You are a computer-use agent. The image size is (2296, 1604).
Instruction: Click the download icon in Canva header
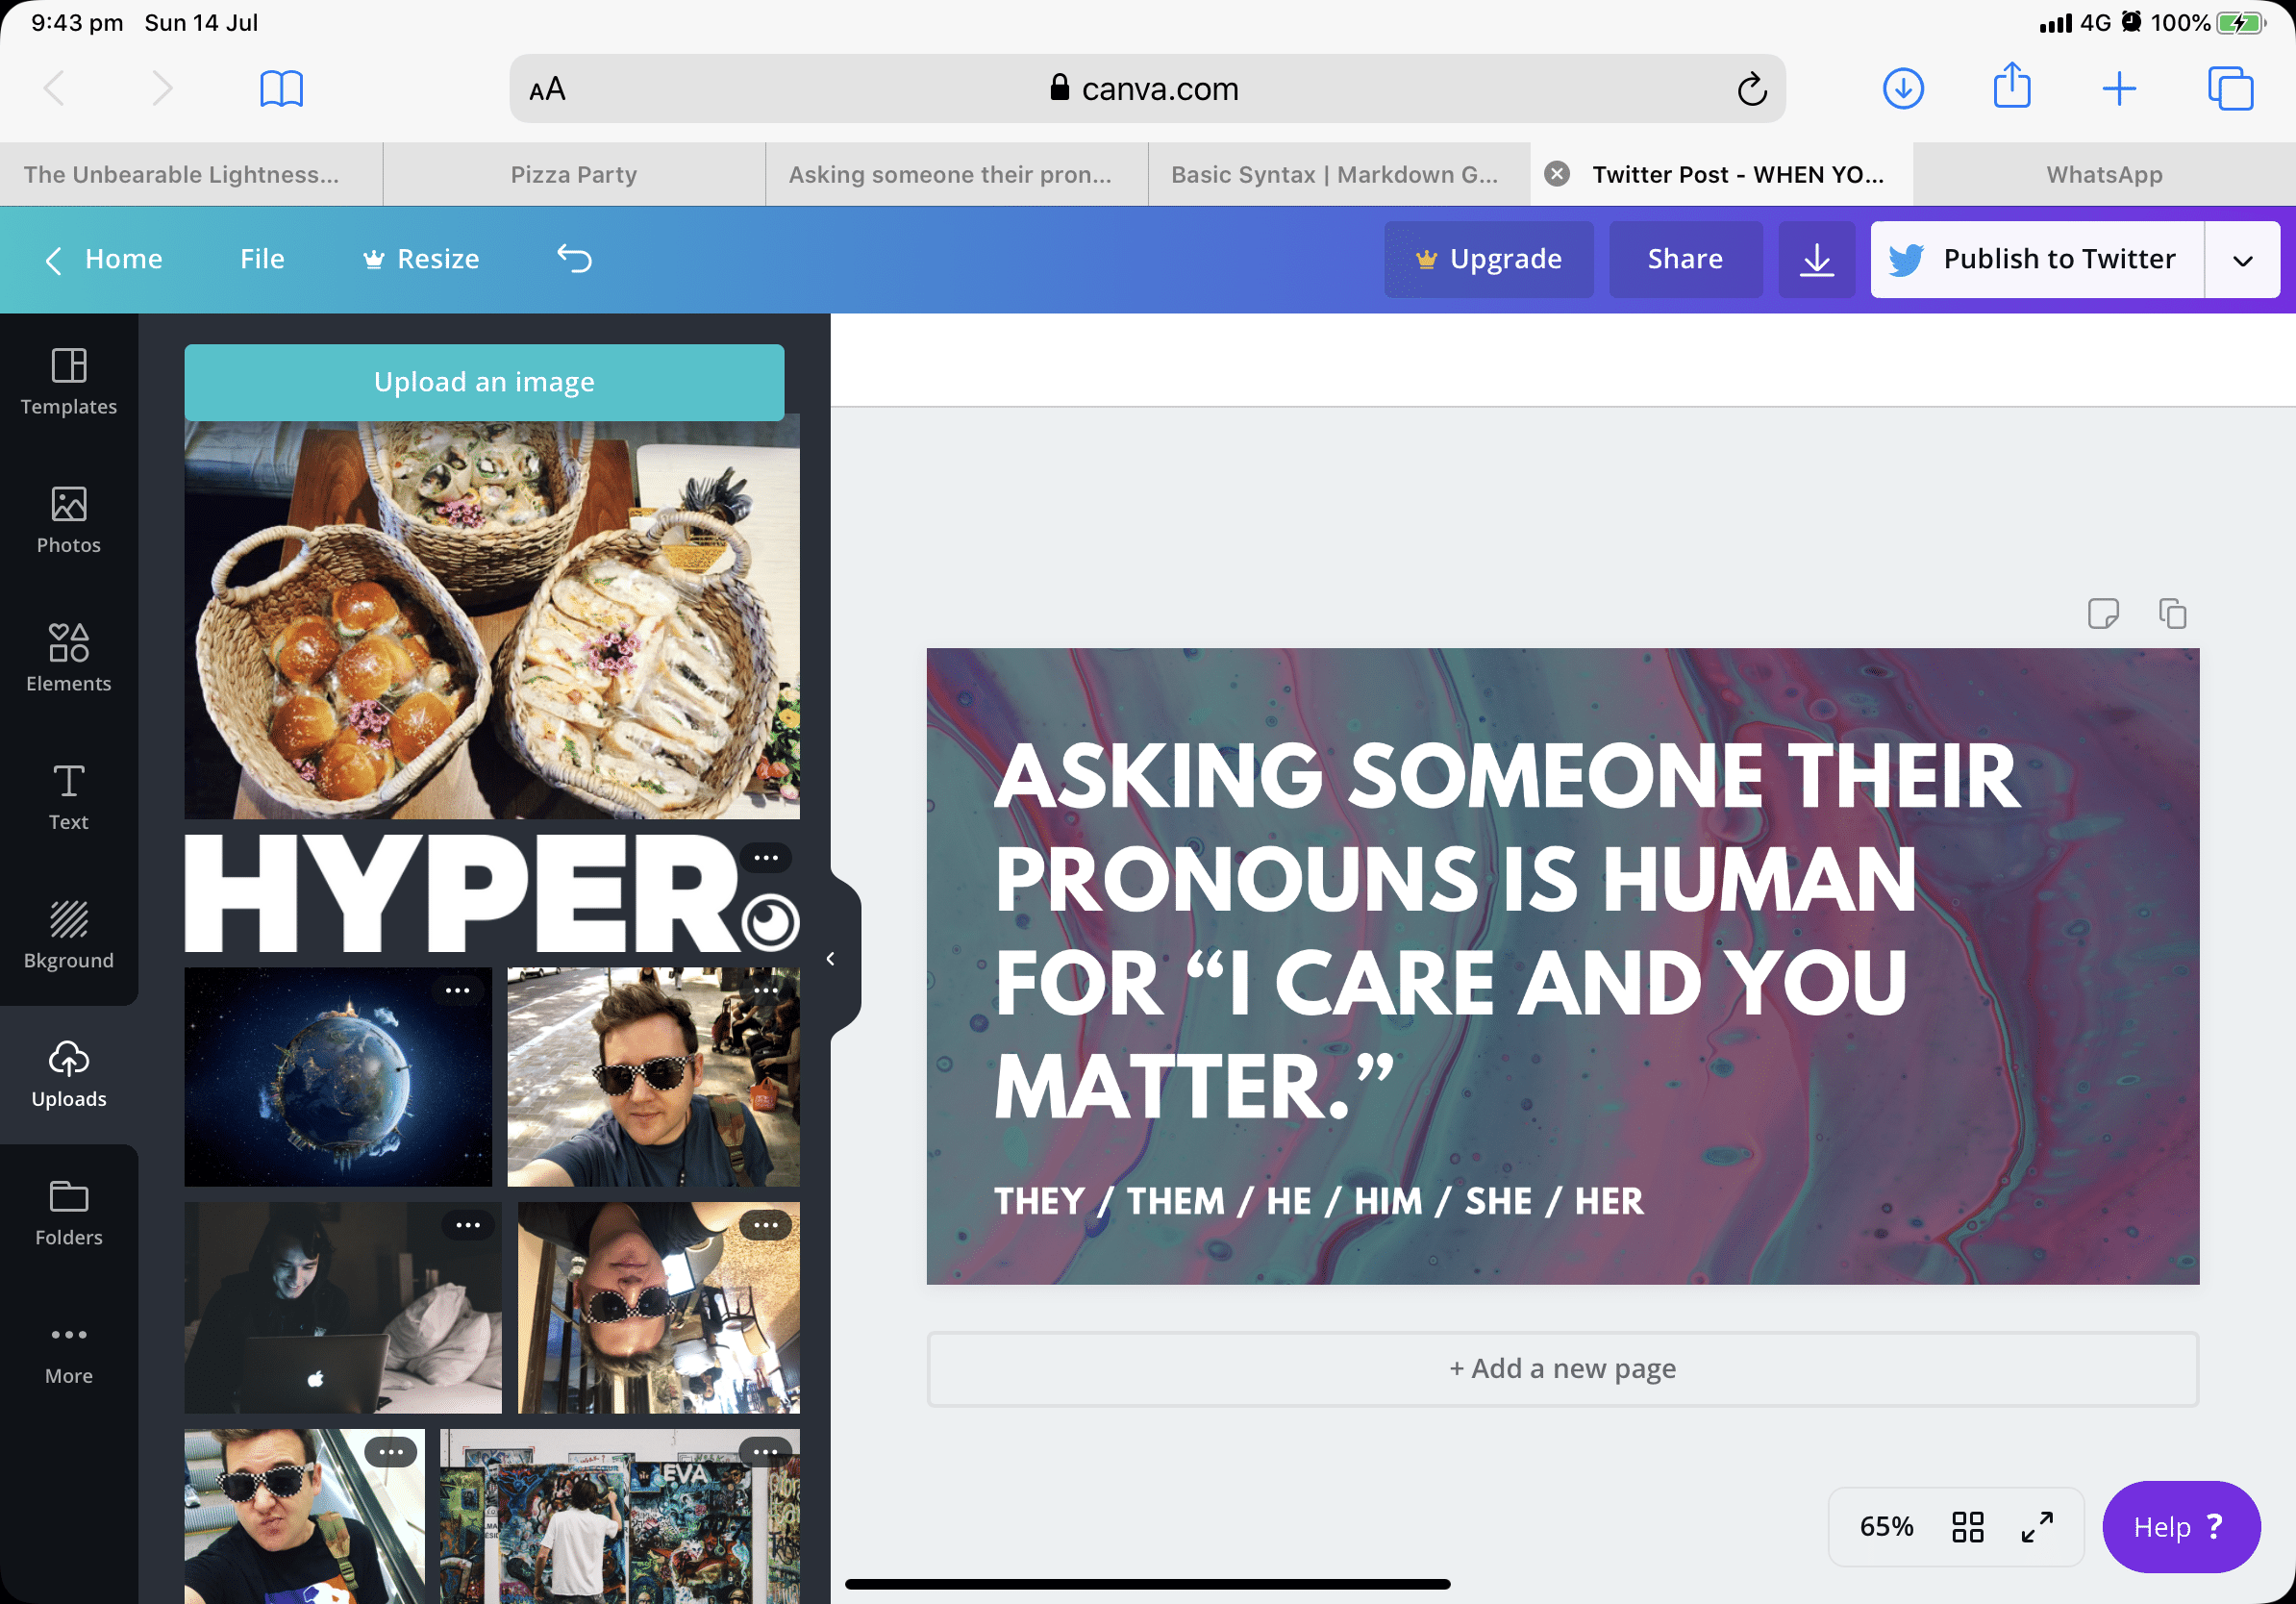point(1816,260)
